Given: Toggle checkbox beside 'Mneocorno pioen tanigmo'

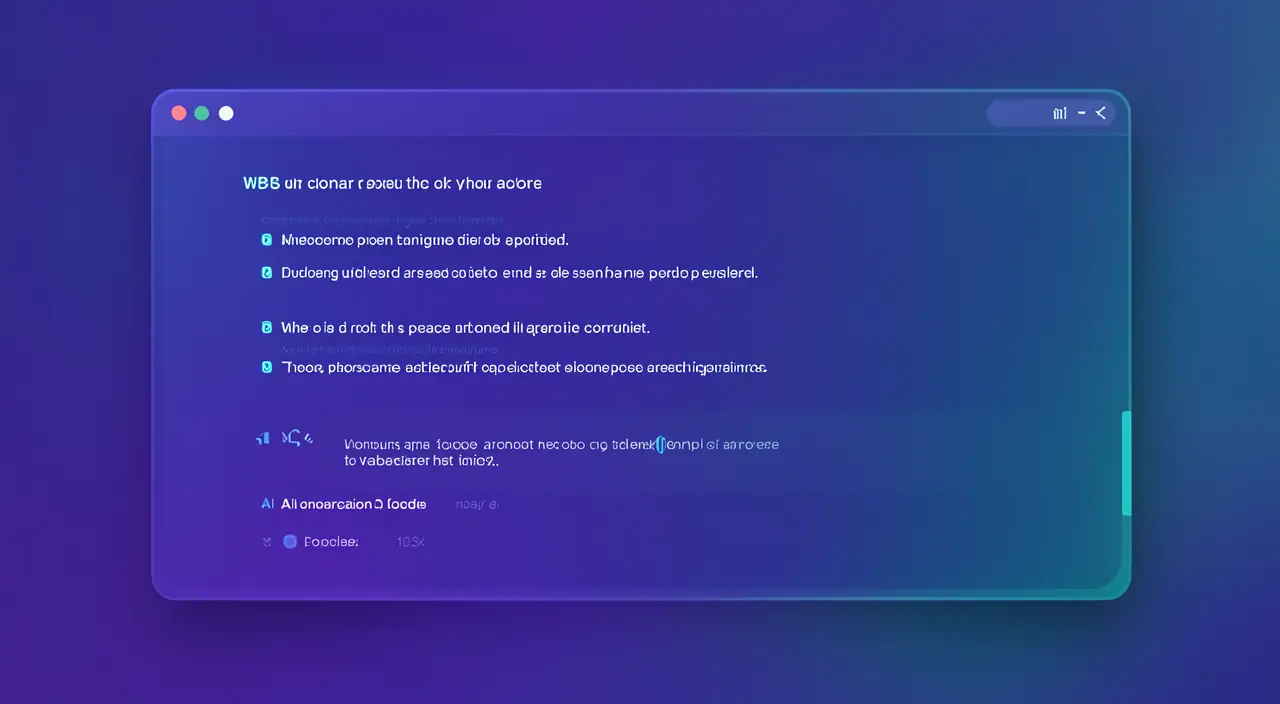Looking at the screenshot, I should pyautogui.click(x=266, y=240).
